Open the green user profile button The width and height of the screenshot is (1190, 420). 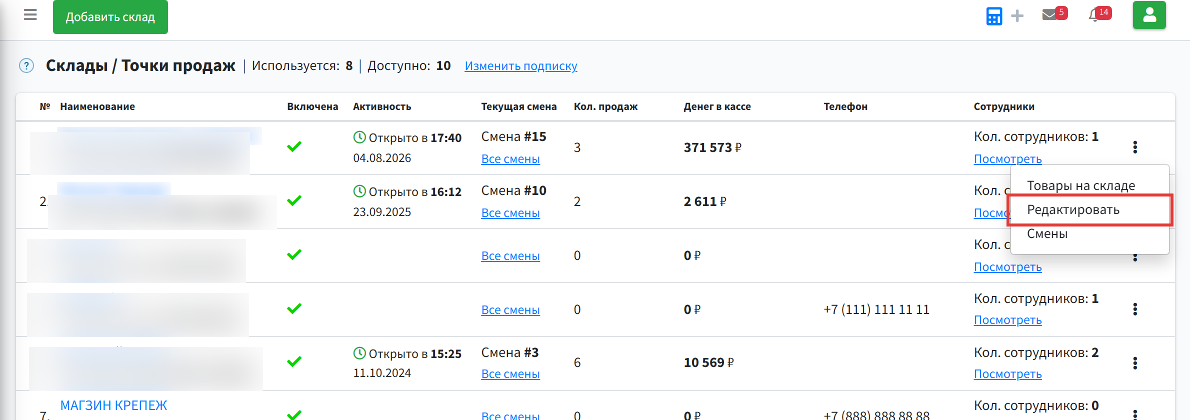tap(1149, 15)
